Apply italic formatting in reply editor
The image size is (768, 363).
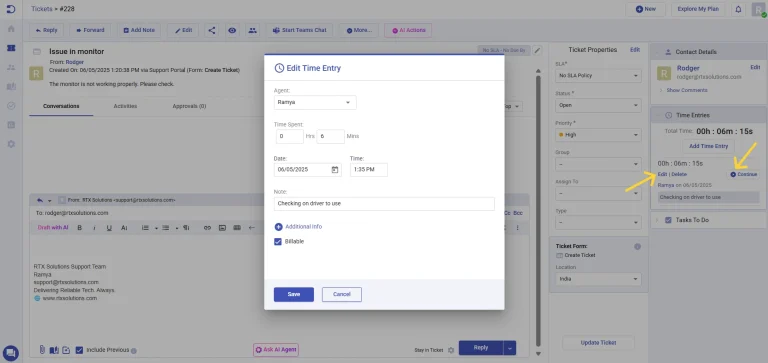tap(95, 228)
